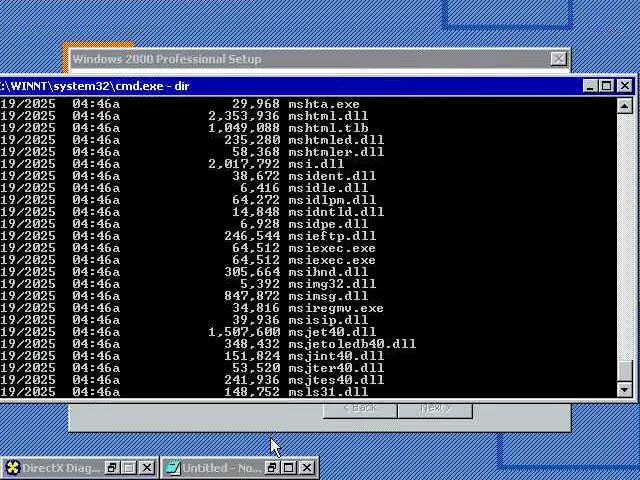Click the console vertical scrollbar thumb
Screen dimensions: 640x480
624,371
